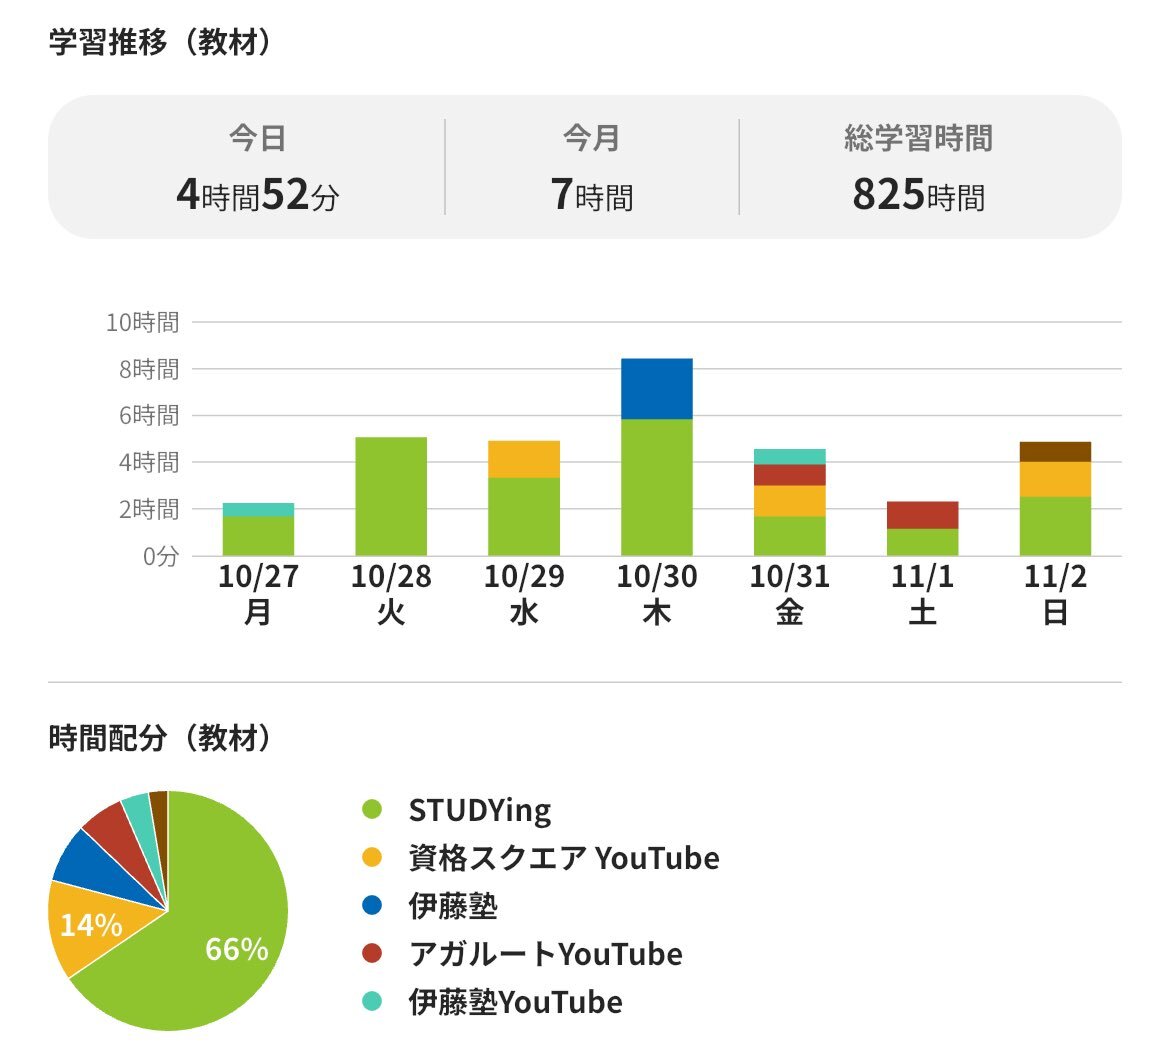This screenshot has width=1169, height=1056.
Task: Click the red アガルートYouTube legend dot
Action: point(372,953)
